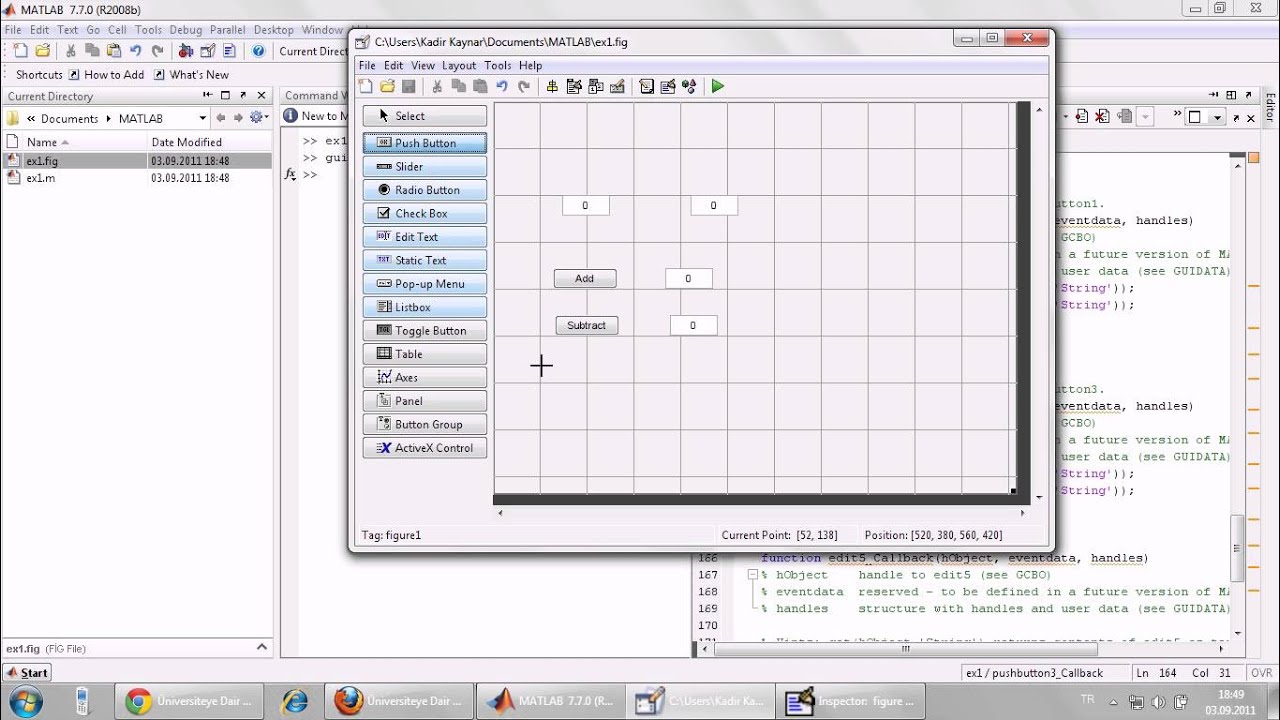
Task: Open the Tools menu in GUIDE window
Action: coord(497,66)
